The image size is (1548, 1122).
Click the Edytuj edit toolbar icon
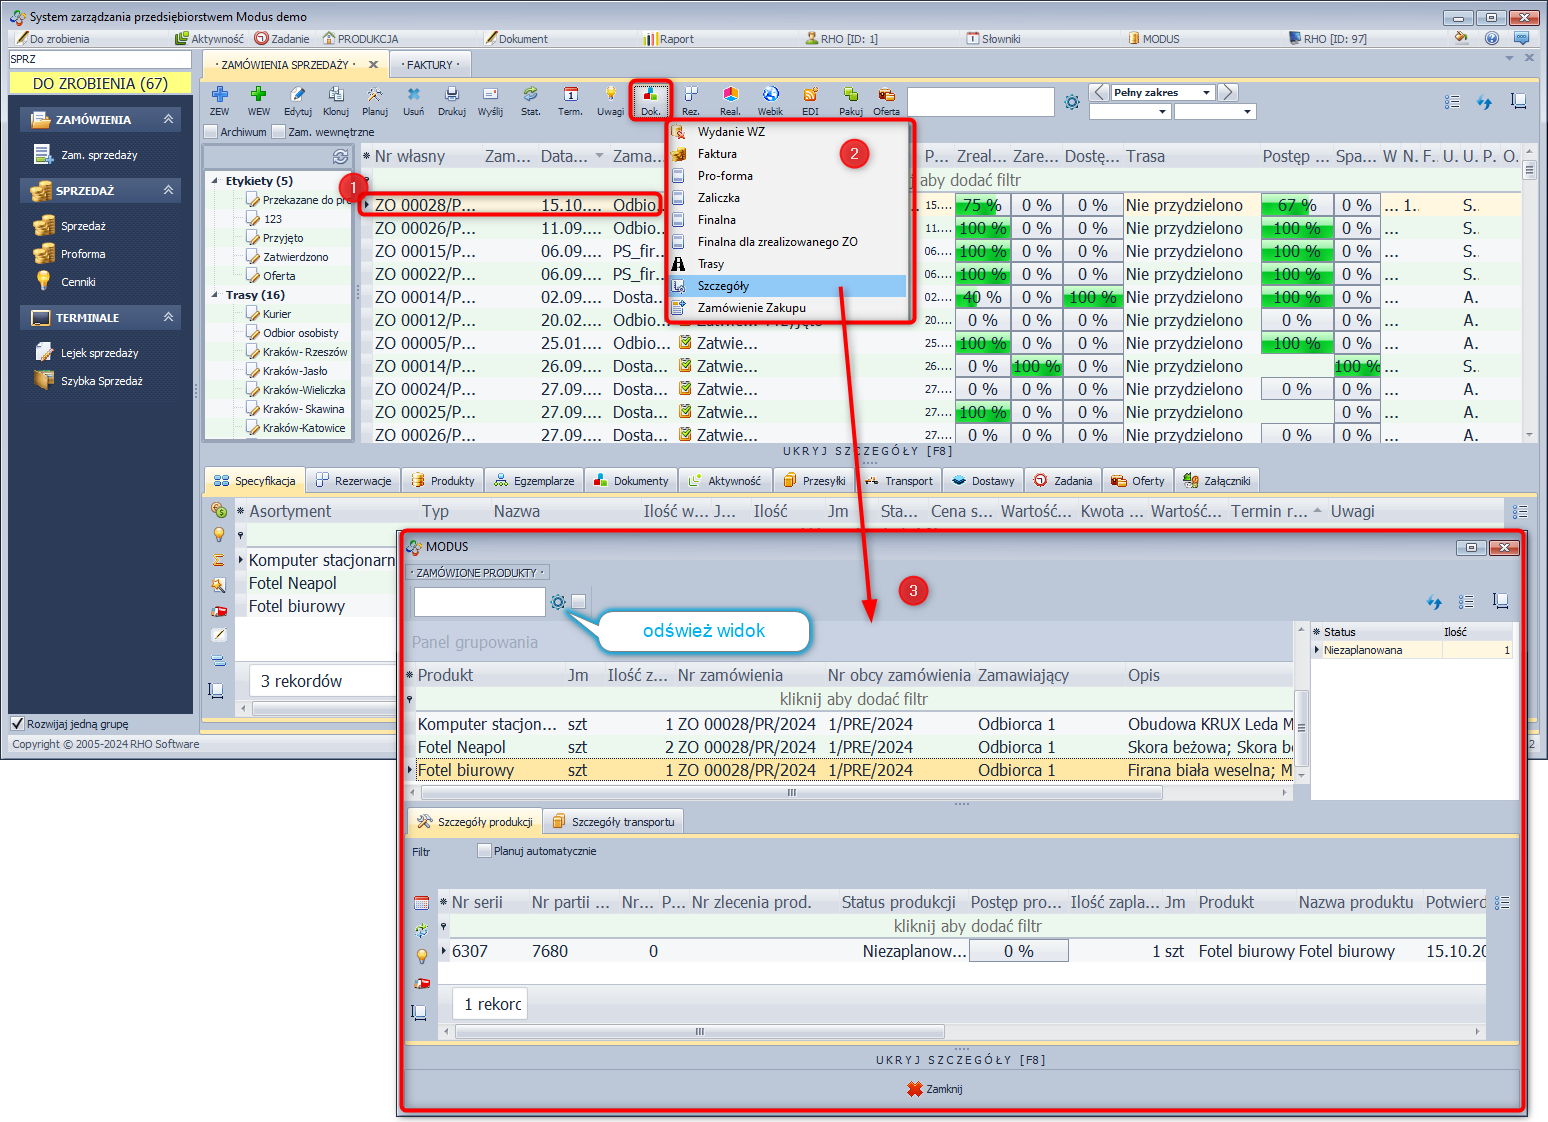297,99
